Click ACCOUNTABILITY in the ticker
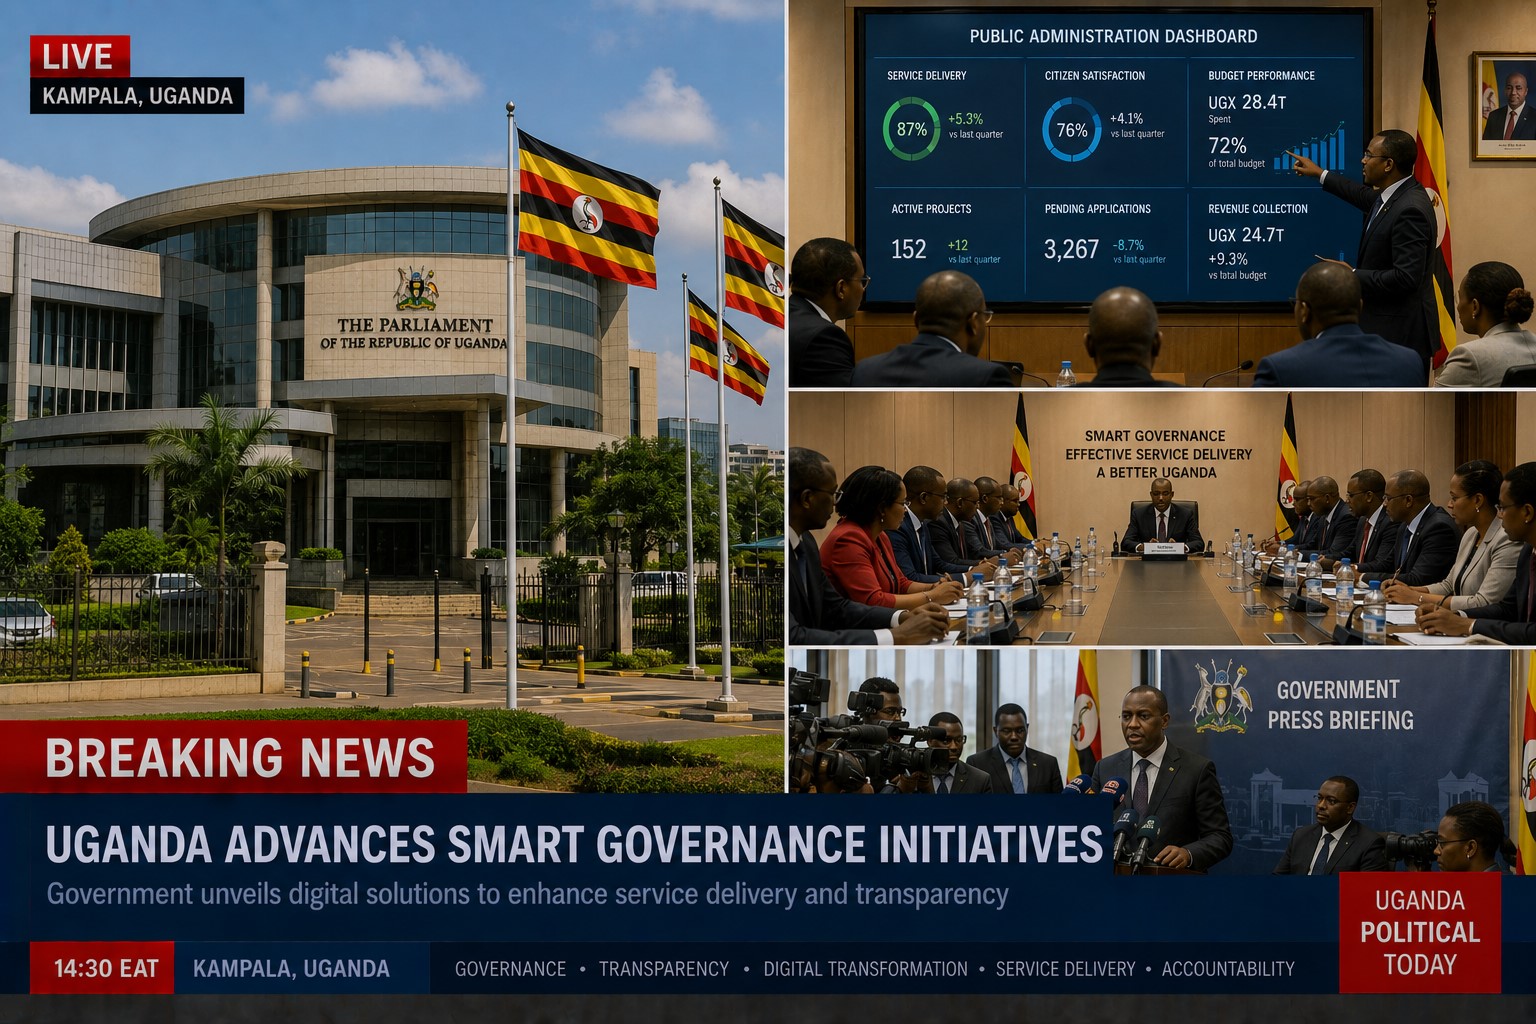Viewport: 1536px width, 1024px height. (x=1228, y=969)
